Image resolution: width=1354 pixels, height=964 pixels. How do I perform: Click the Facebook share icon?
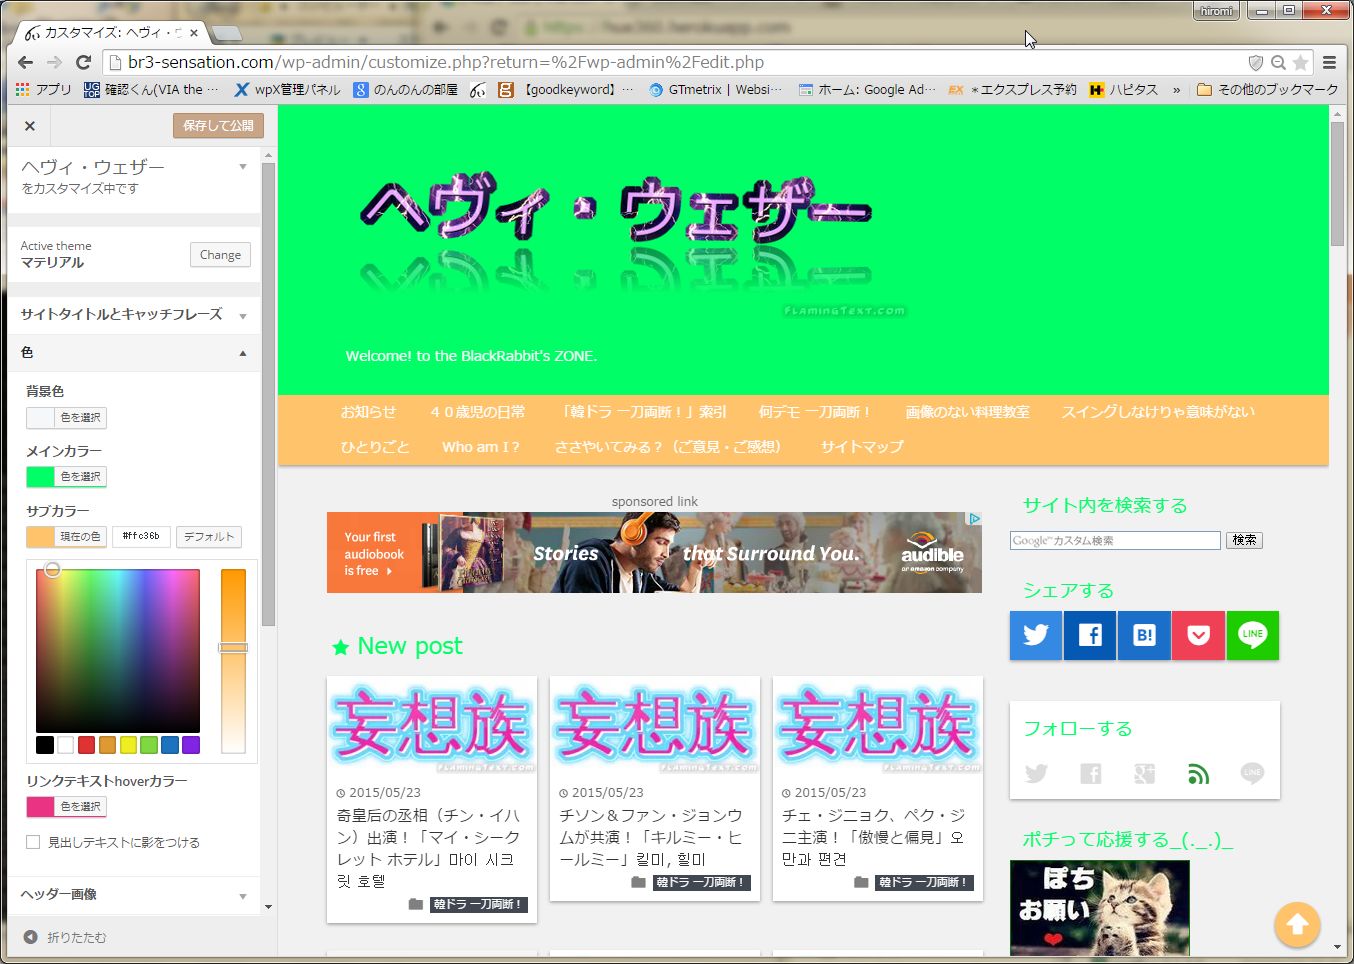tap(1090, 635)
